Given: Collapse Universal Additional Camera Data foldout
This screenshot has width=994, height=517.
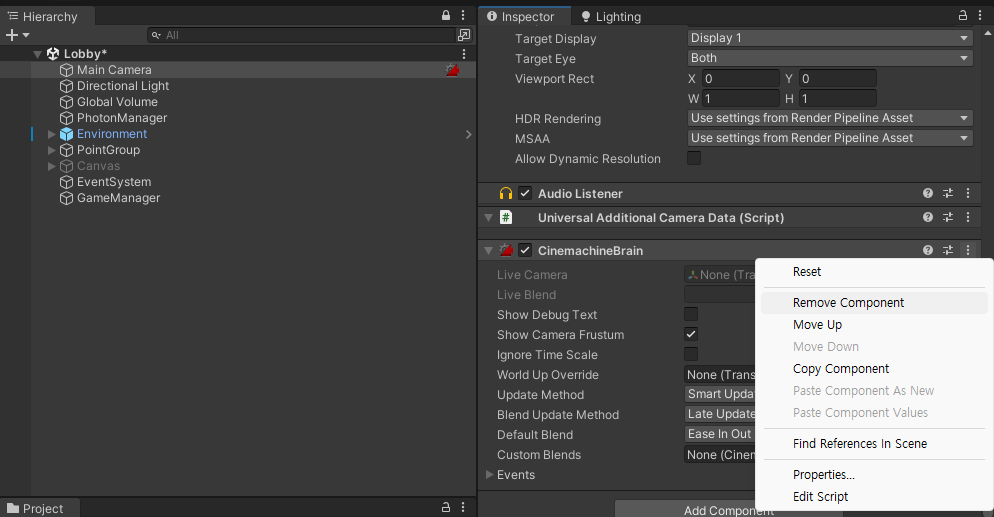Looking at the screenshot, I should (x=488, y=217).
